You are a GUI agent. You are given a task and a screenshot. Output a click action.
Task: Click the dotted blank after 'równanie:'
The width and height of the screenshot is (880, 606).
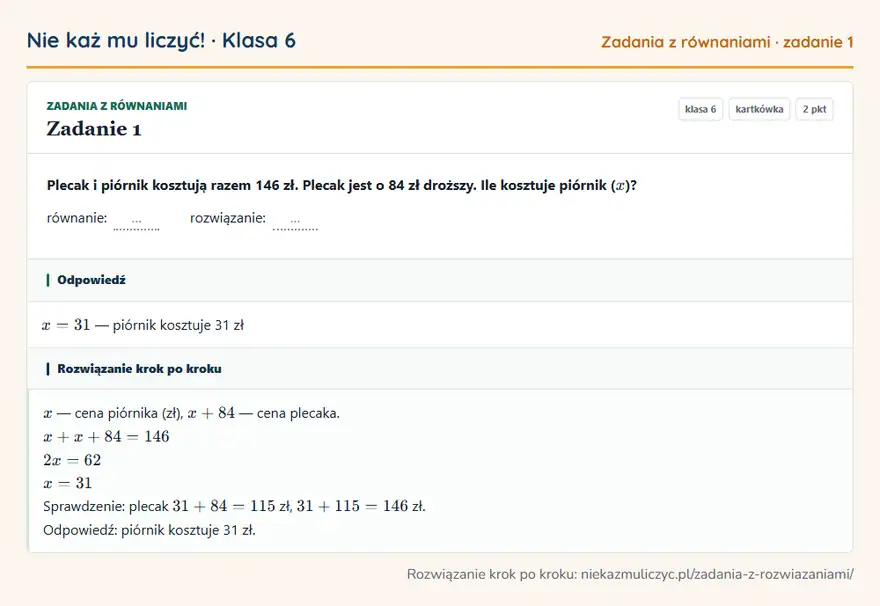click(x=136, y=221)
